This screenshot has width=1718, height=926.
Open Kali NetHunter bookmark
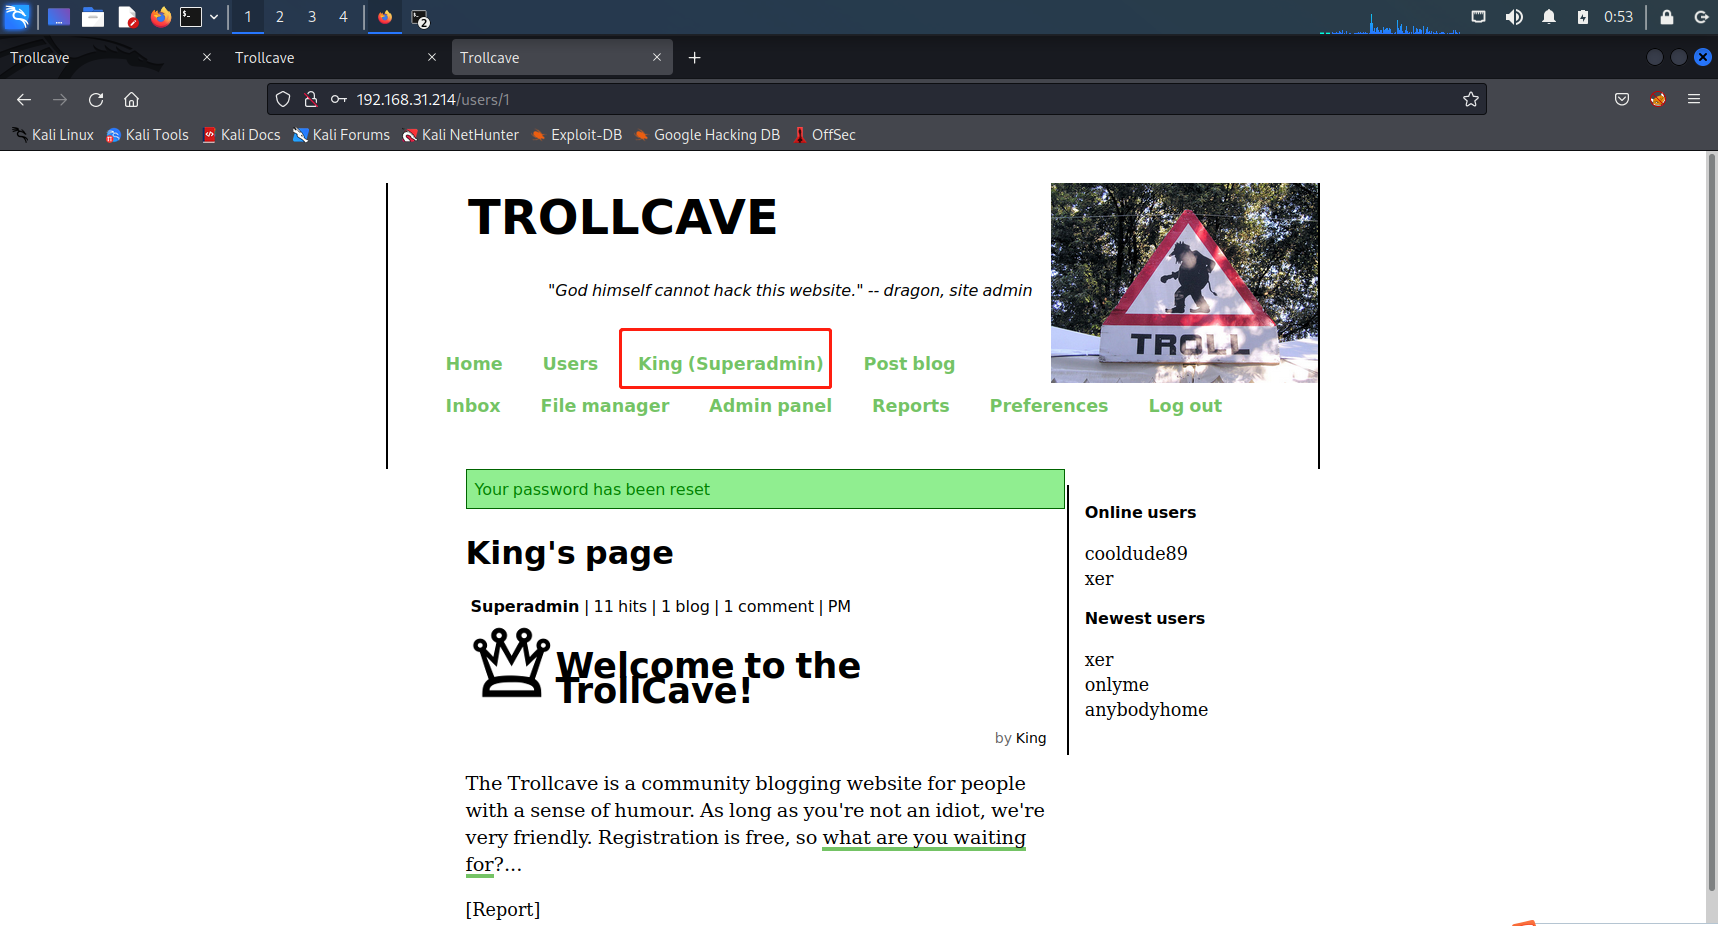point(460,135)
